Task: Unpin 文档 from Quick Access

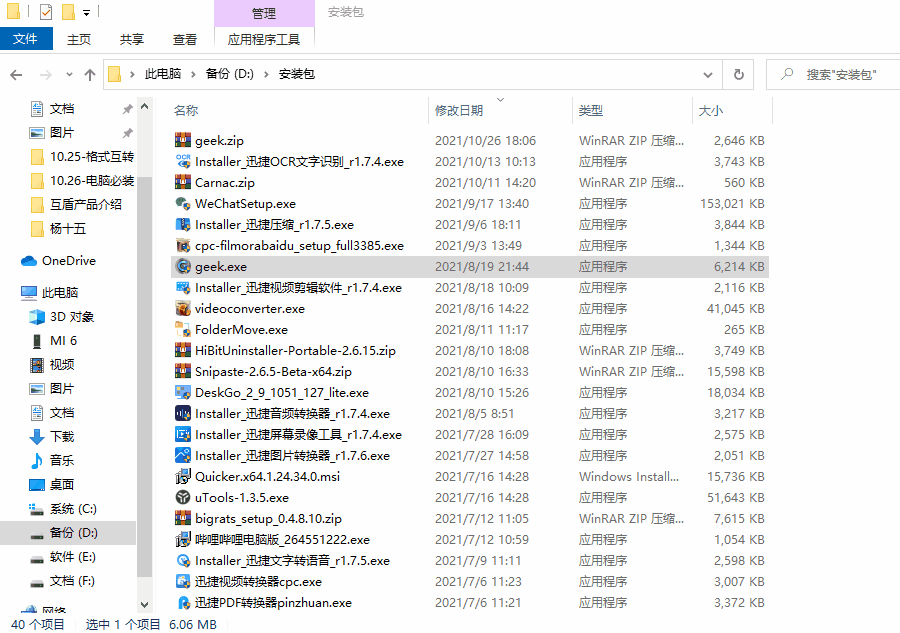Action: click(x=128, y=108)
